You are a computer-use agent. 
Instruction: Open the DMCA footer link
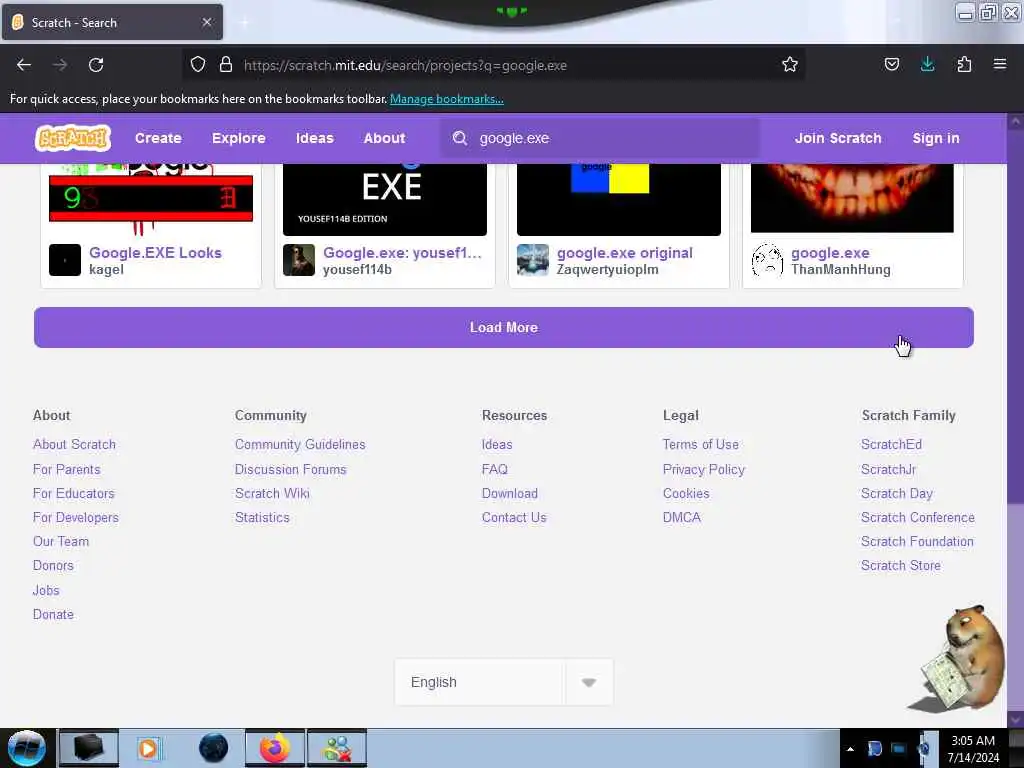click(681, 517)
